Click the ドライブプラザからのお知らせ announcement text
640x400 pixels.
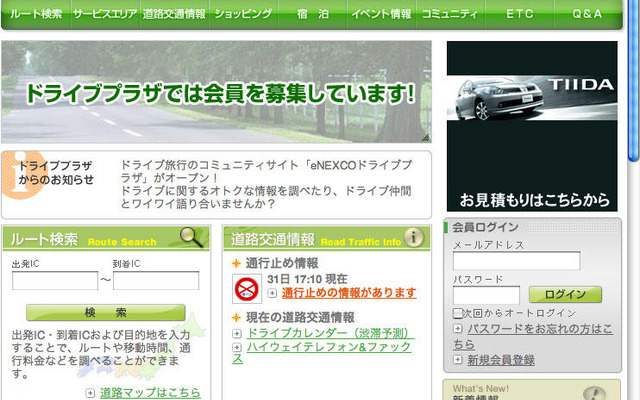tap(266, 184)
